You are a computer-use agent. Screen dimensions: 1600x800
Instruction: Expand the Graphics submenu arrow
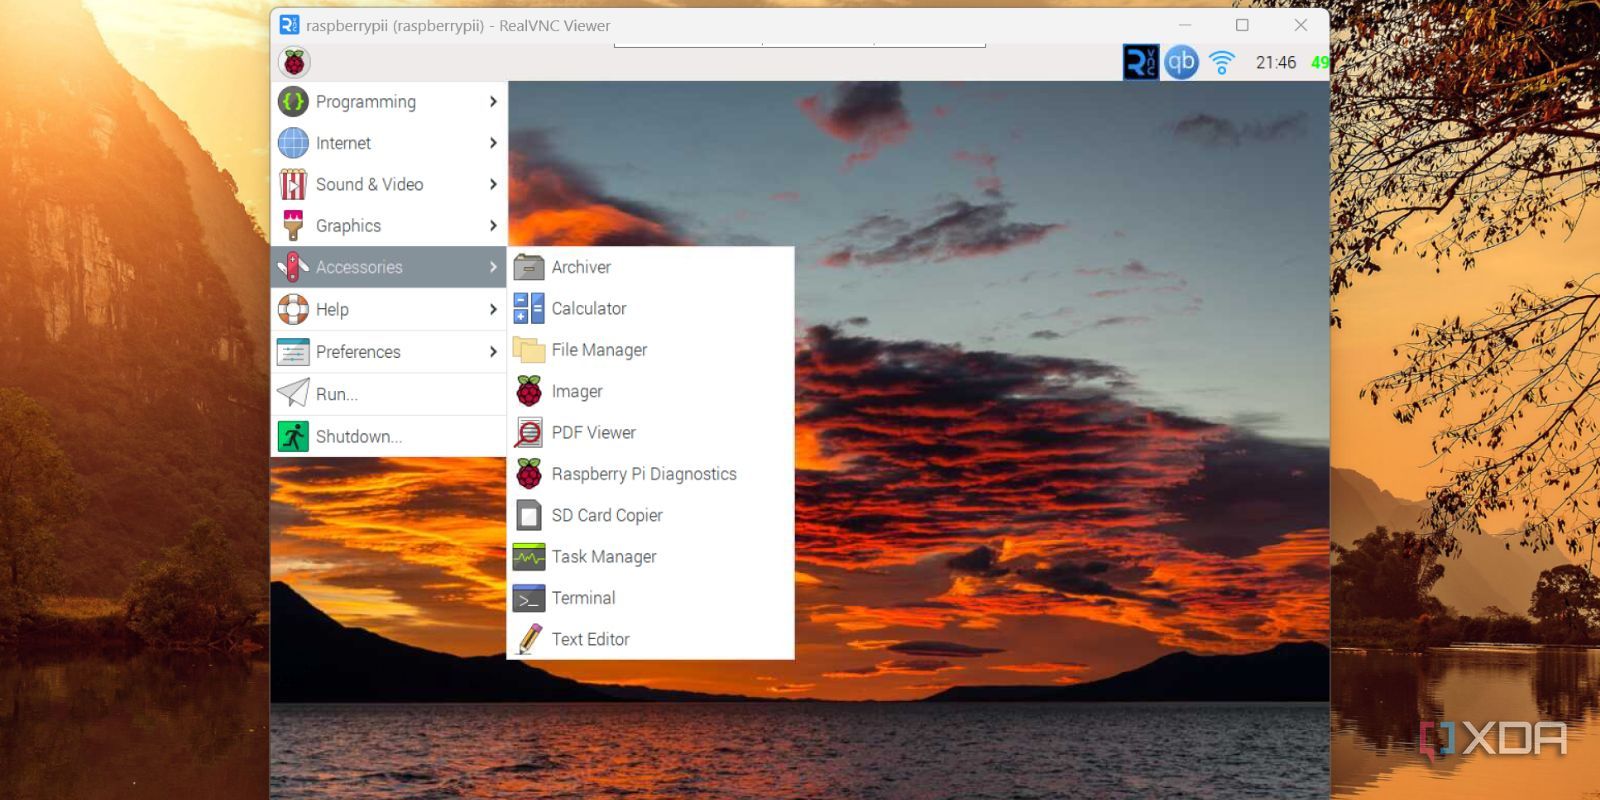point(493,226)
